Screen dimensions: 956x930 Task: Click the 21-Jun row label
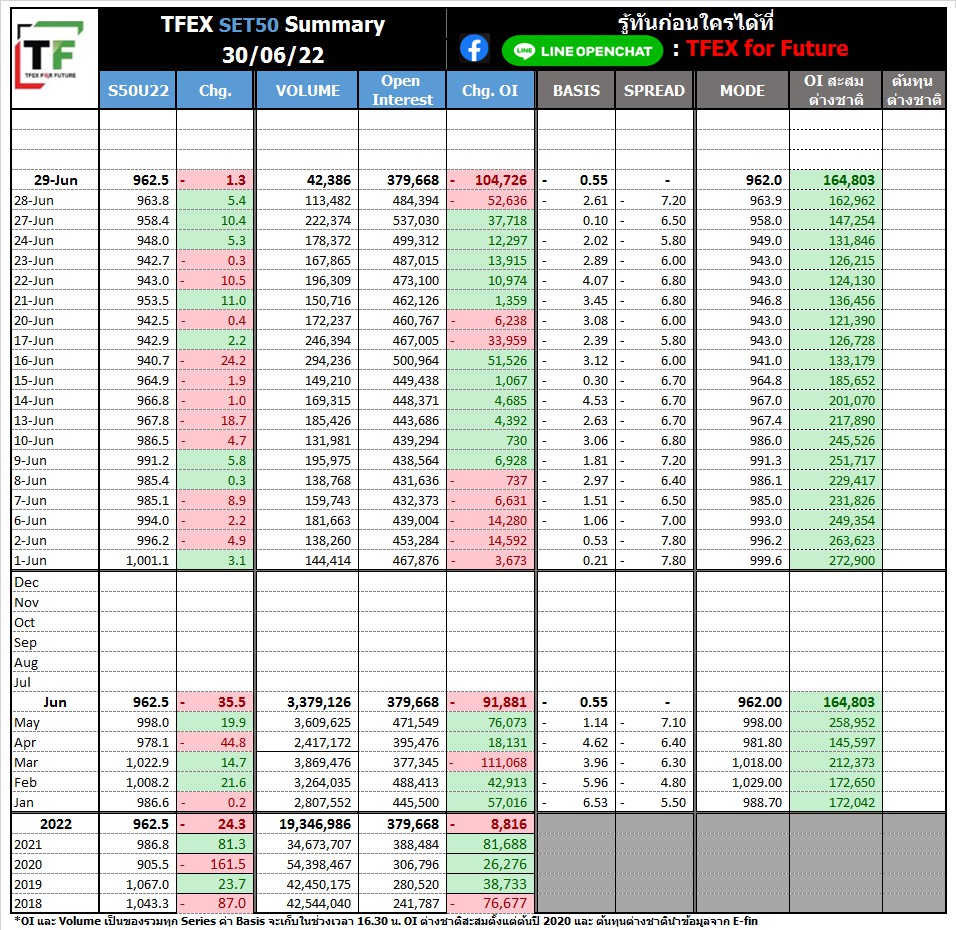[34, 301]
